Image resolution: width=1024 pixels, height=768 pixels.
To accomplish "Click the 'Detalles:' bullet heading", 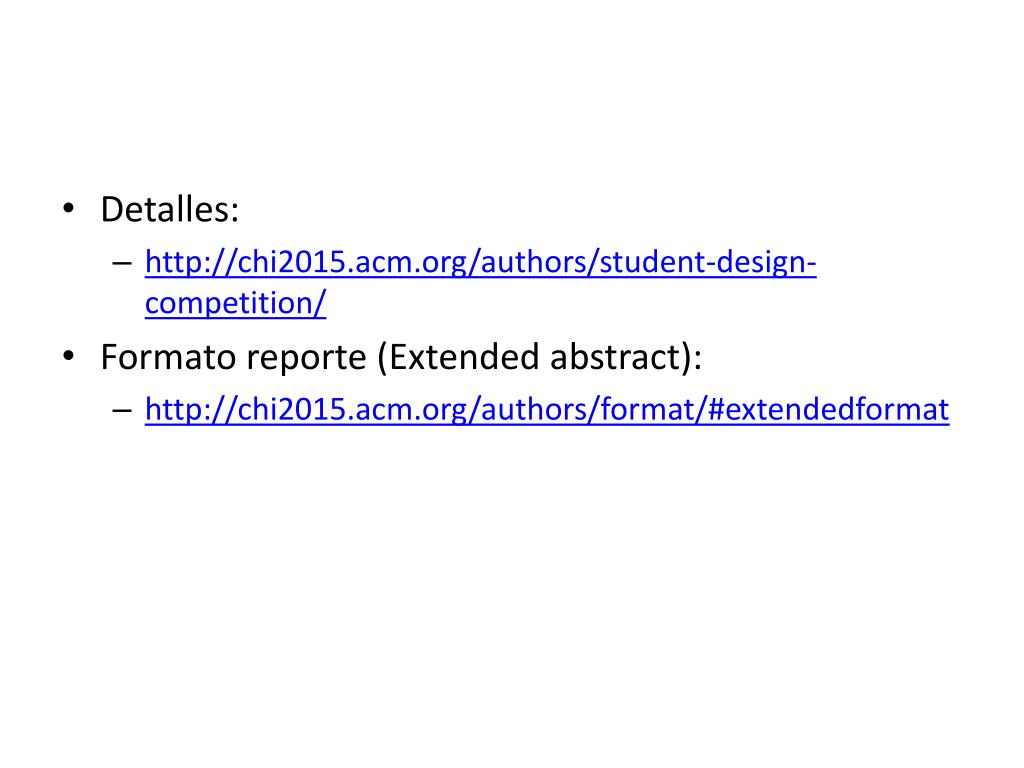I will click(170, 210).
